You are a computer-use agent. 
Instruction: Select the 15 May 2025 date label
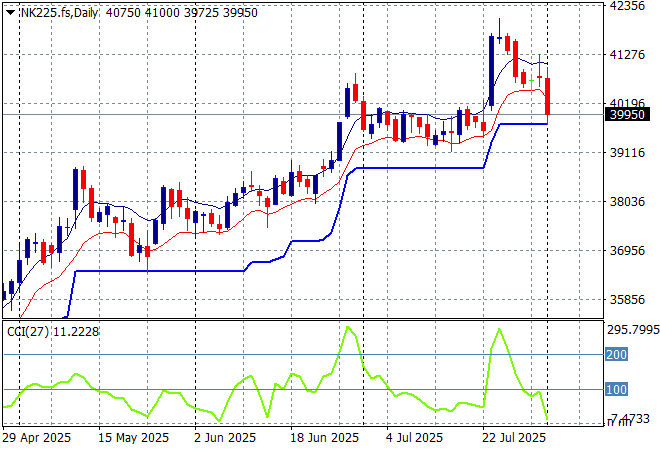point(133,438)
